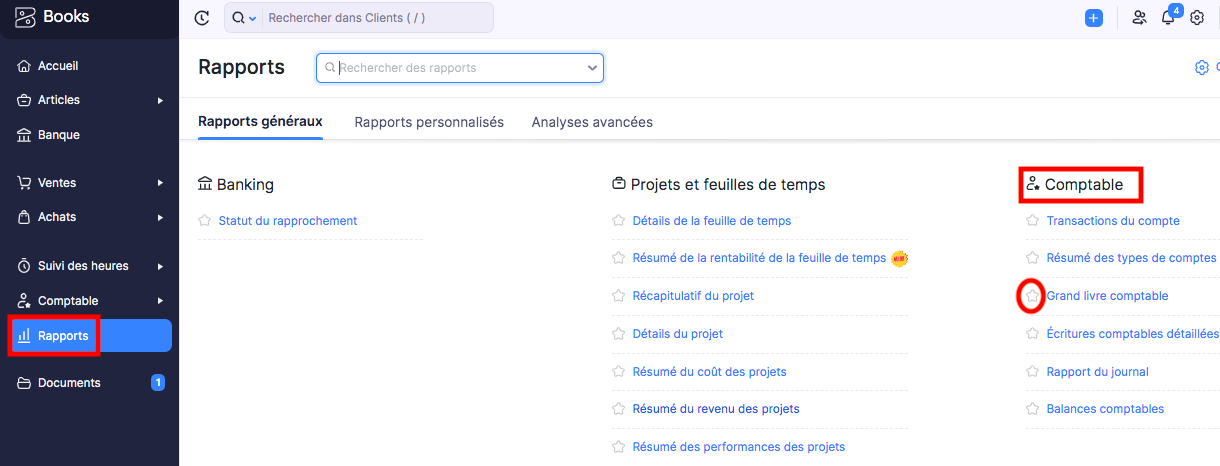The width and height of the screenshot is (1220, 466).
Task: Favorite the Grand livre comptable star
Action: coord(1032,296)
